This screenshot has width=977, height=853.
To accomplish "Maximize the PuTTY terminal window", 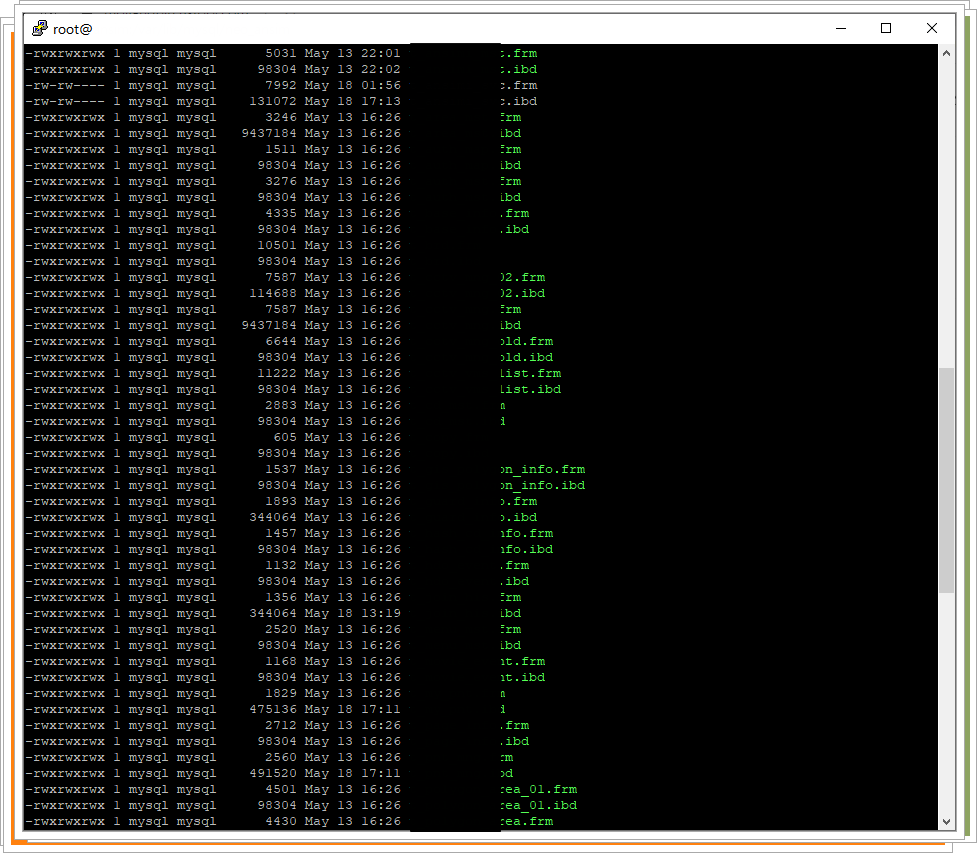I will tap(885, 29).
